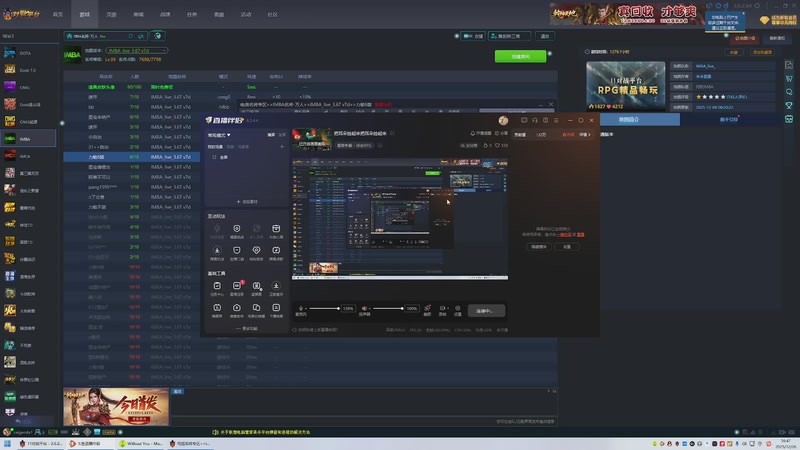The height and width of the screenshot is (450, 800).
Task: Click the 人数 column header in the room list
Action: (x=134, y=77)
